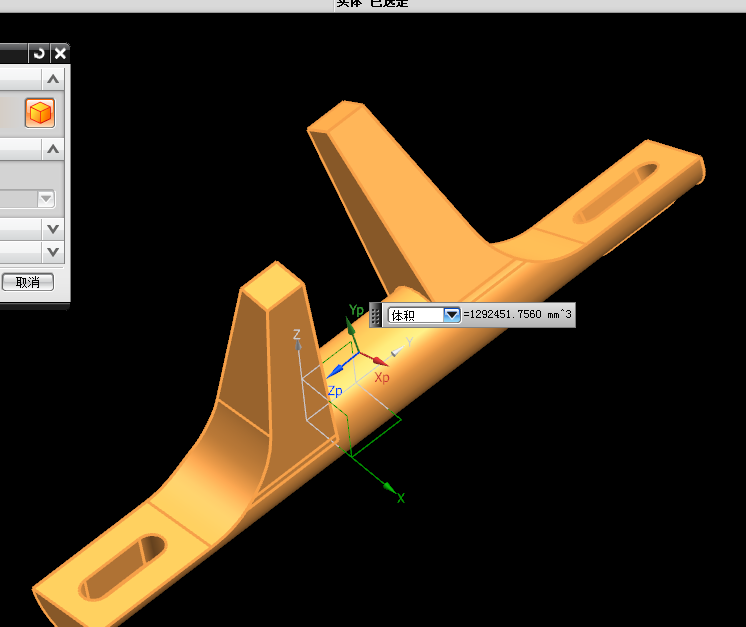Collapse the topmost dialog section
The image size is (746, 627).
(x=53, y=79)
